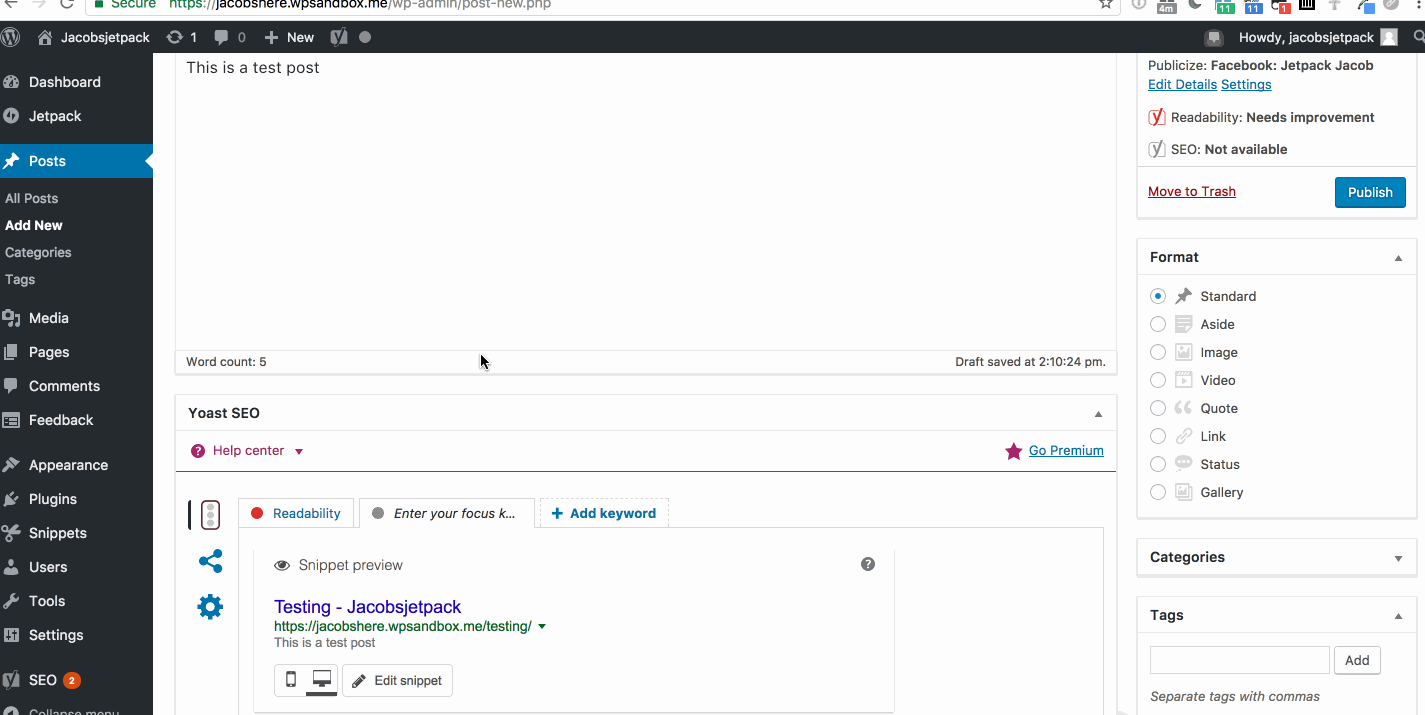
Task: Expand the Categories panel
Action: click(x=1398, y=558)
